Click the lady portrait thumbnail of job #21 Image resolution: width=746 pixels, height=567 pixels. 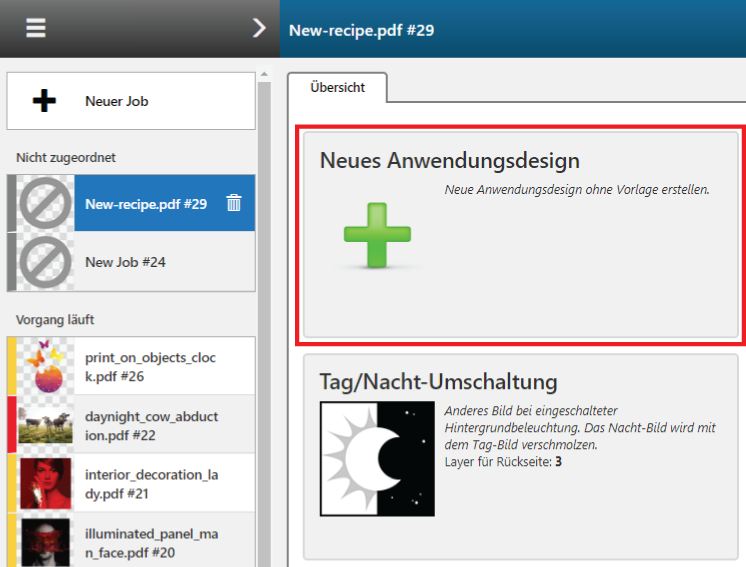[44, 484]
